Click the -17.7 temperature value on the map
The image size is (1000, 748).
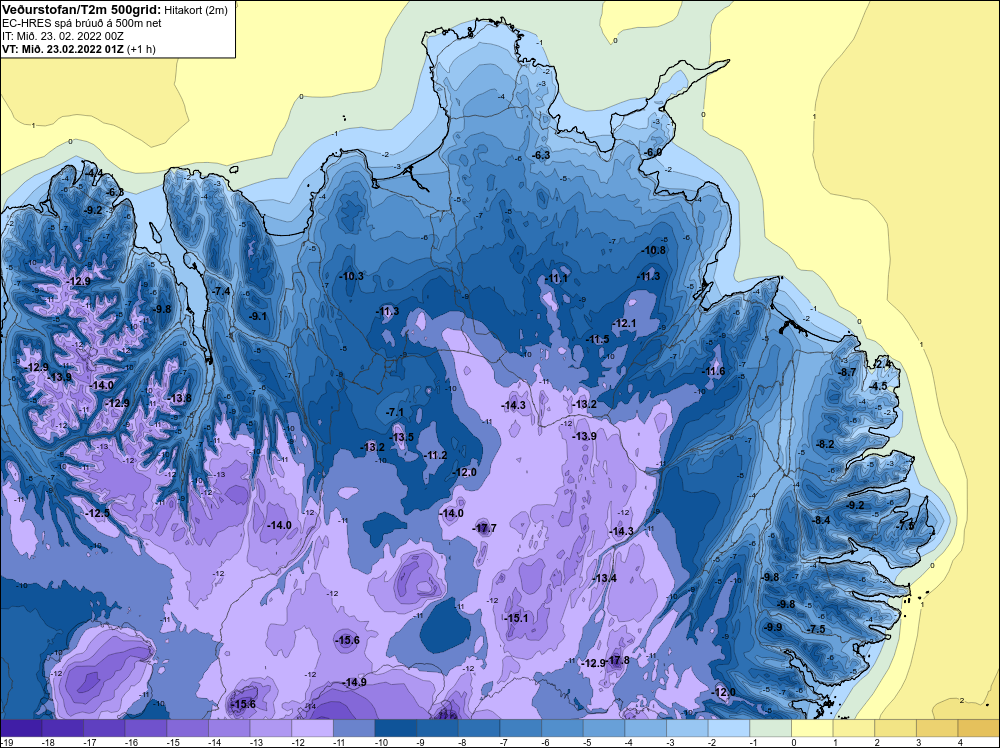click(485, 528)
